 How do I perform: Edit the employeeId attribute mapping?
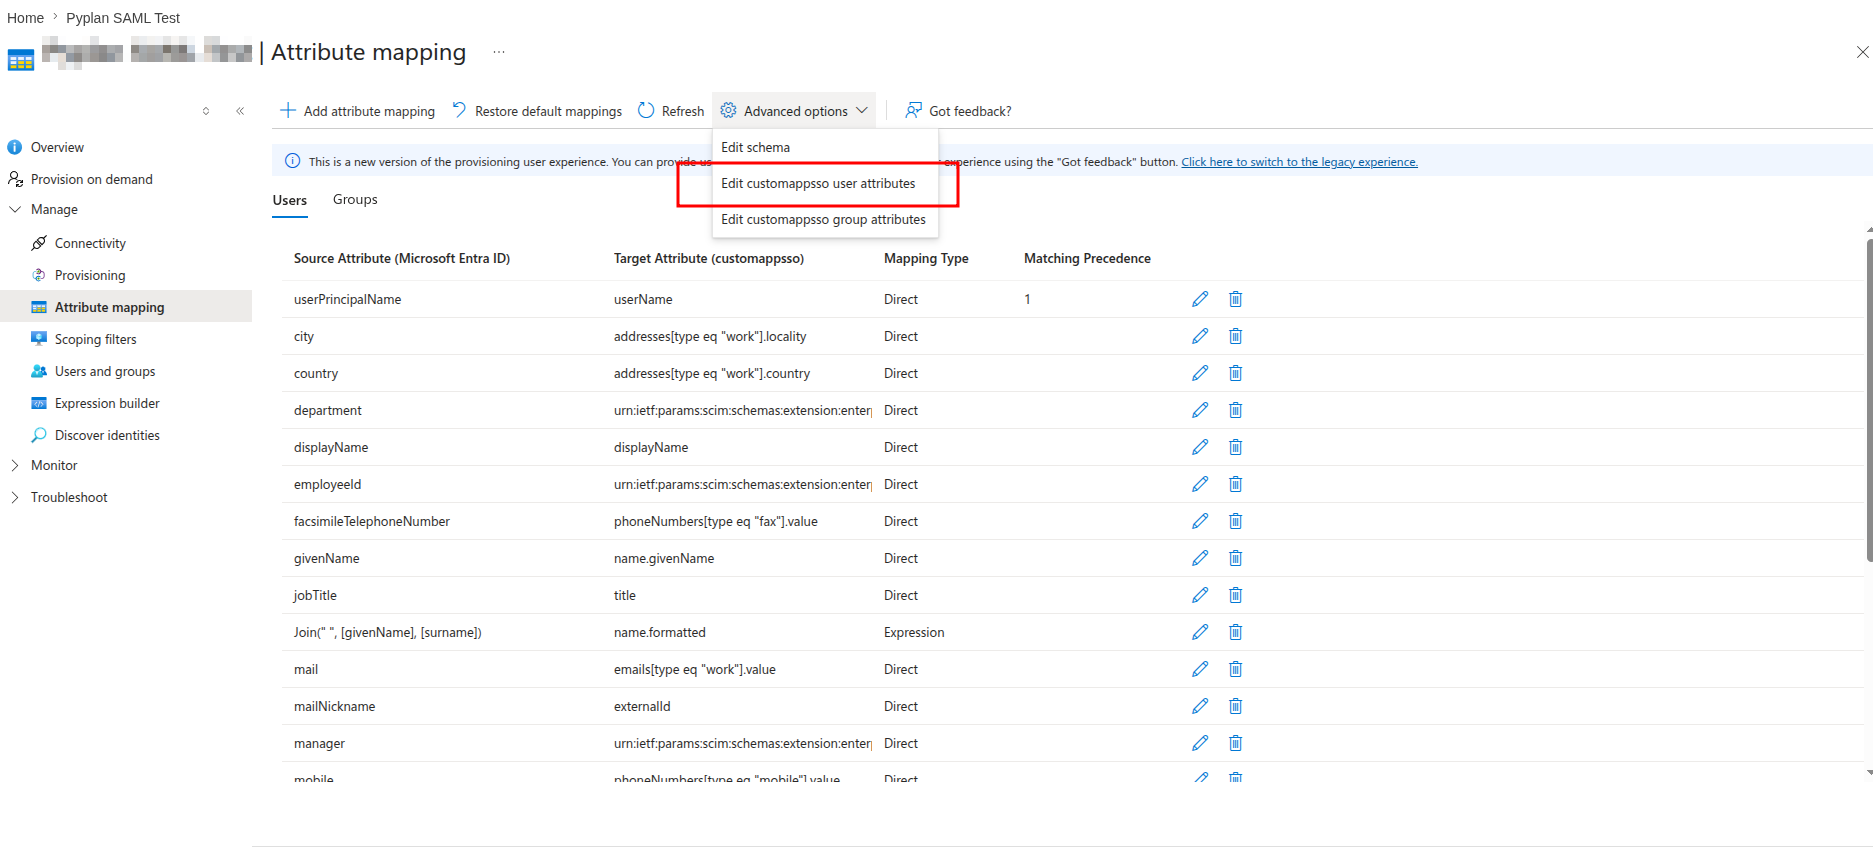click(x=1200, y=484)
